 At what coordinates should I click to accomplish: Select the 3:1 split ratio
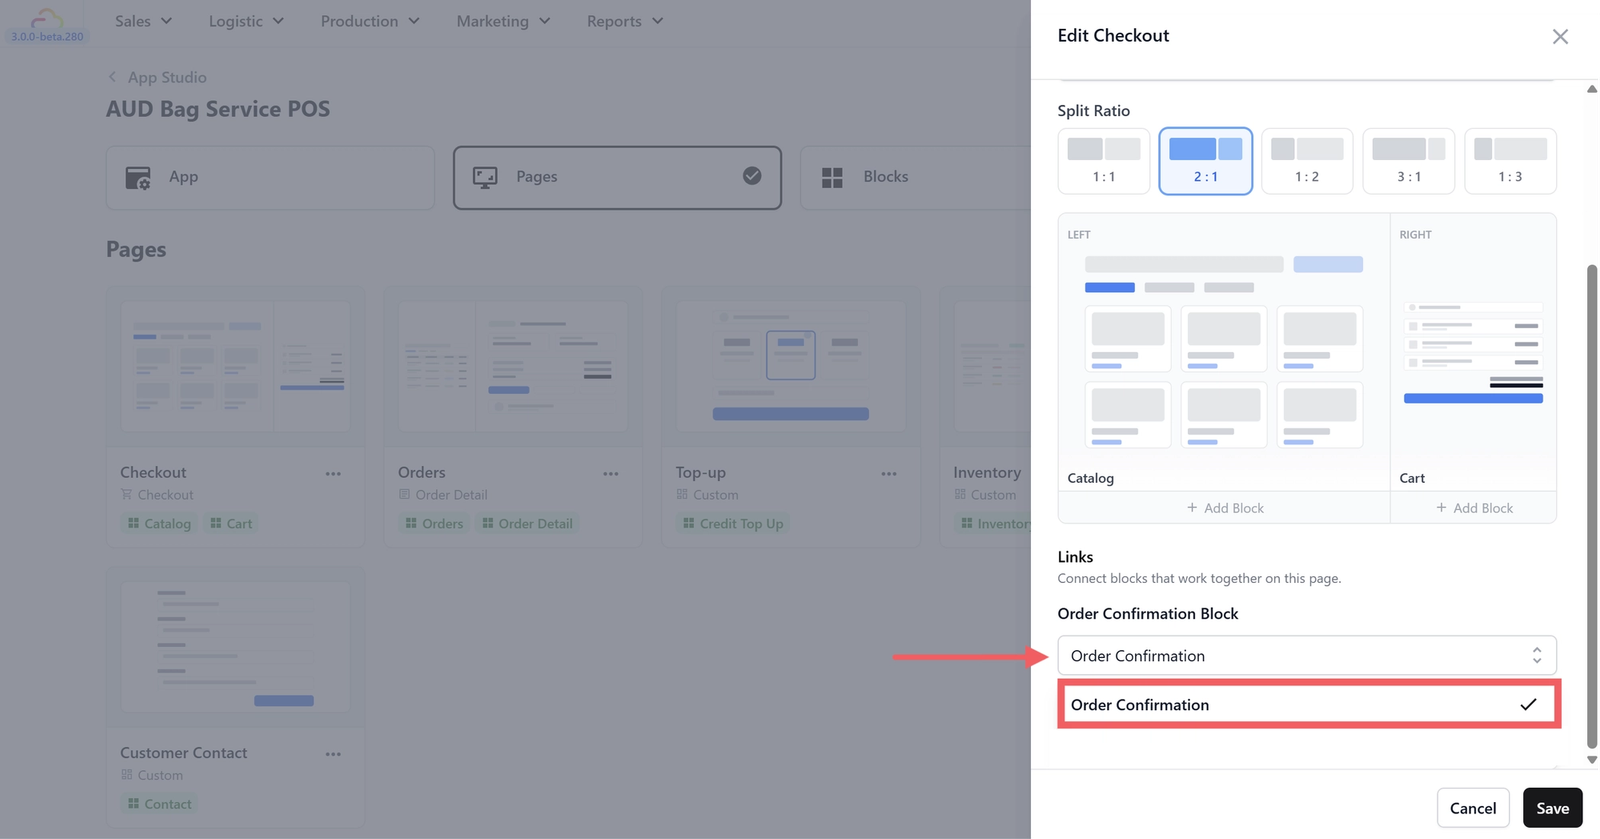(1408, 161)
